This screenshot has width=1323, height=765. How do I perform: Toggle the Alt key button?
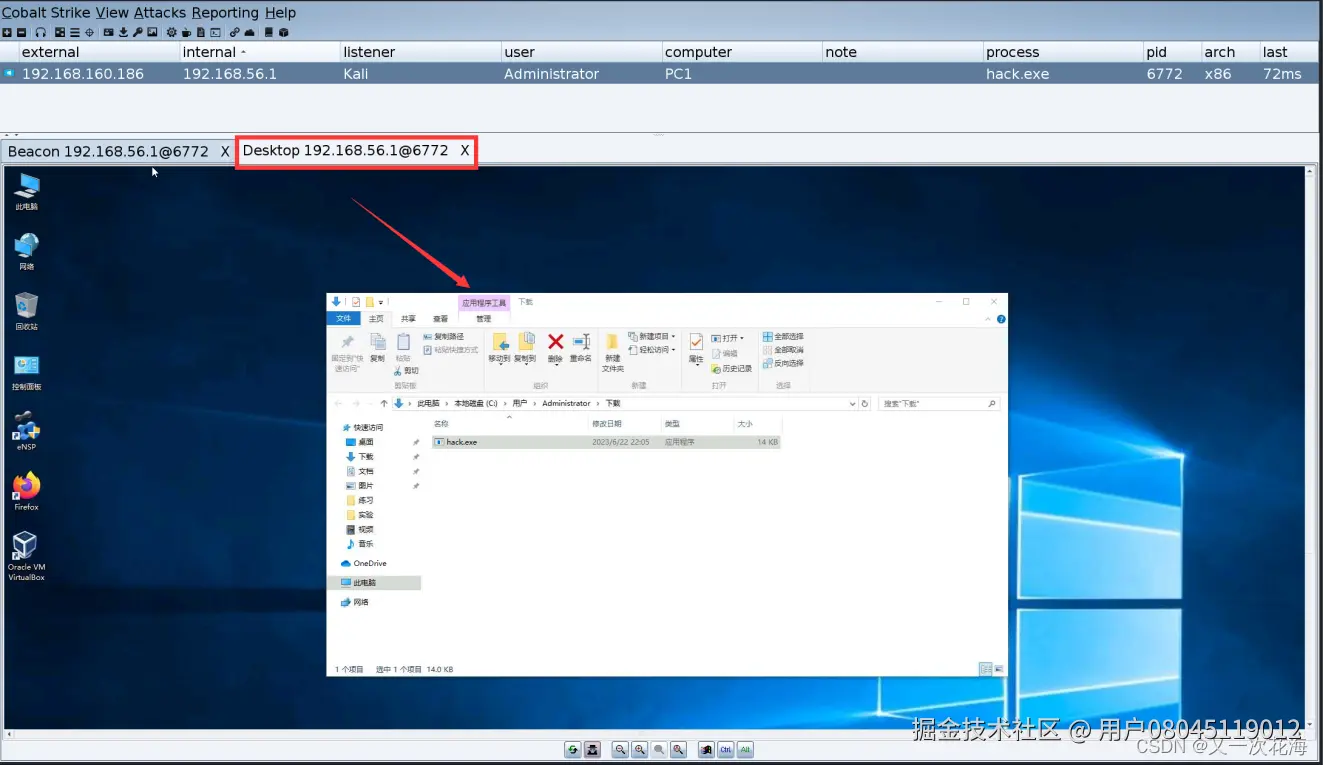tap(745, 749)
